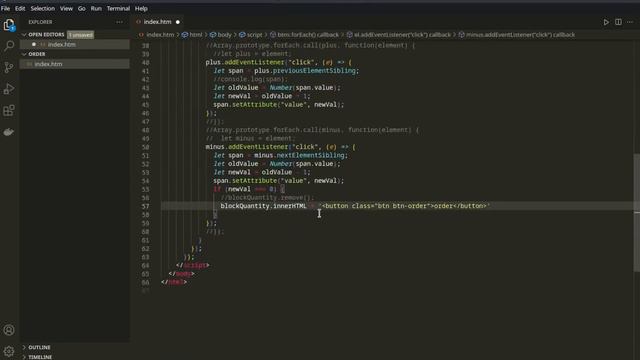640x360 pixels.
Task: Open the Run menu
Action: click(96, 8)
